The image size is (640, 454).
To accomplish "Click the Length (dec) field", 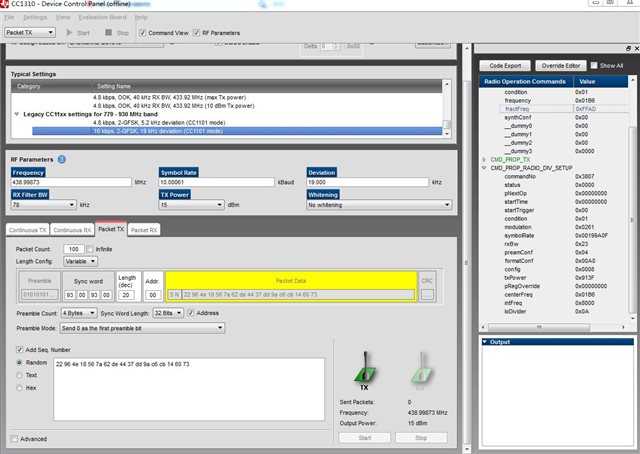I will (126, 295).
